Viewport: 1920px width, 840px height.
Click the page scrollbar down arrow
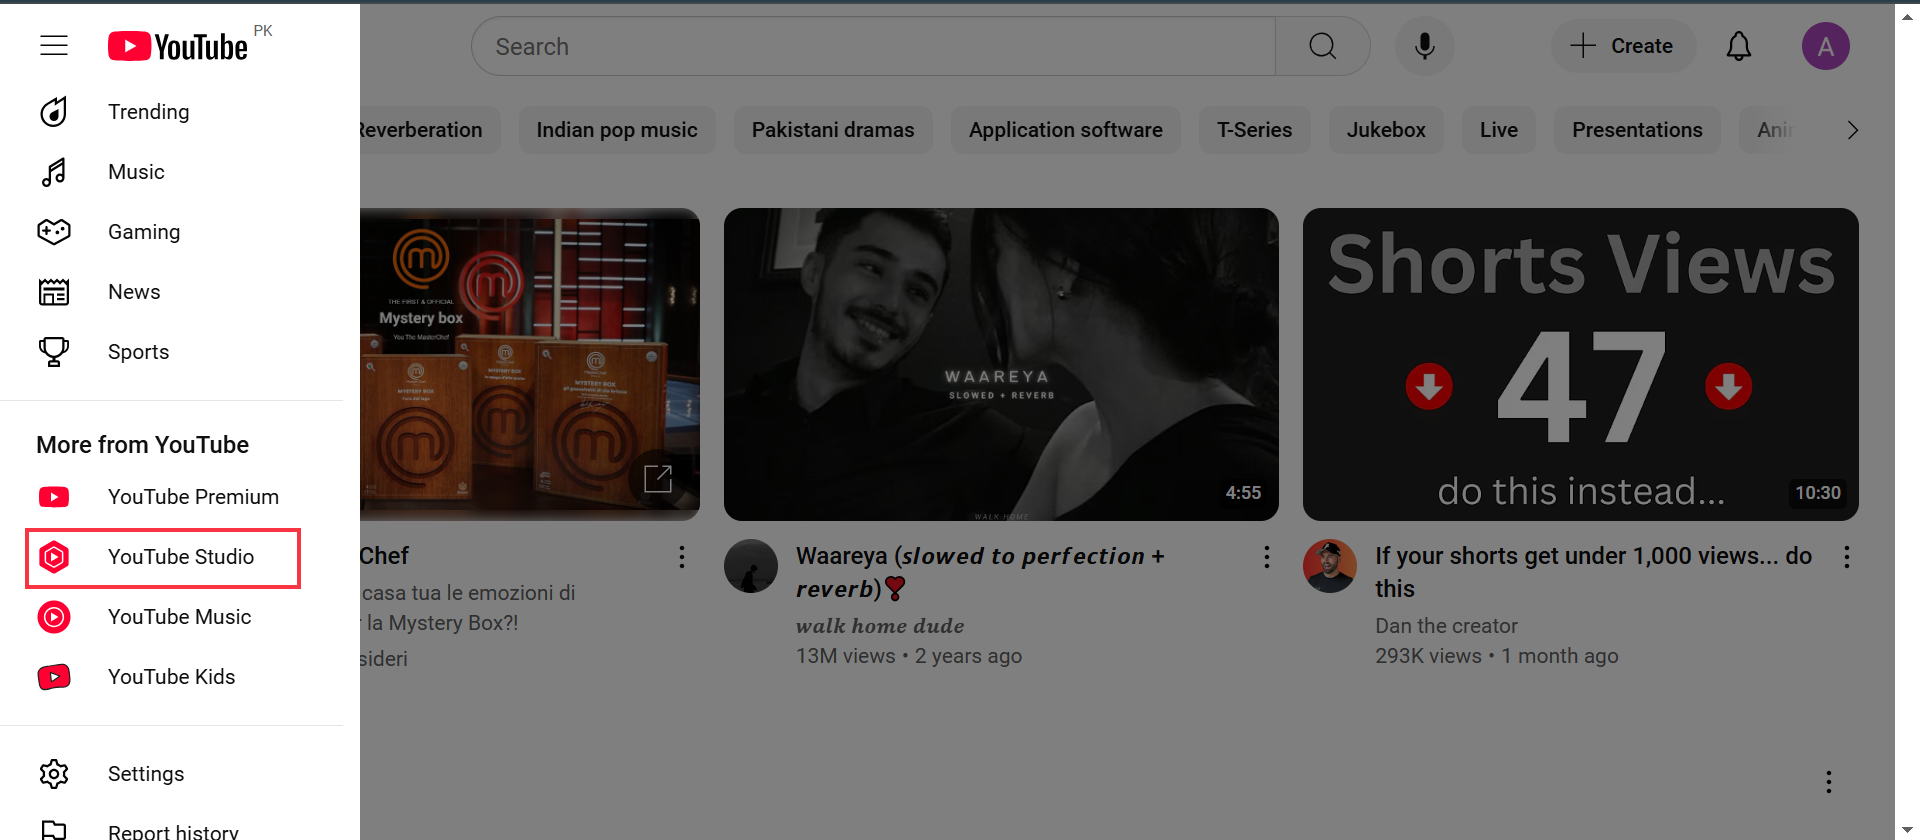tap(1907, 829)
